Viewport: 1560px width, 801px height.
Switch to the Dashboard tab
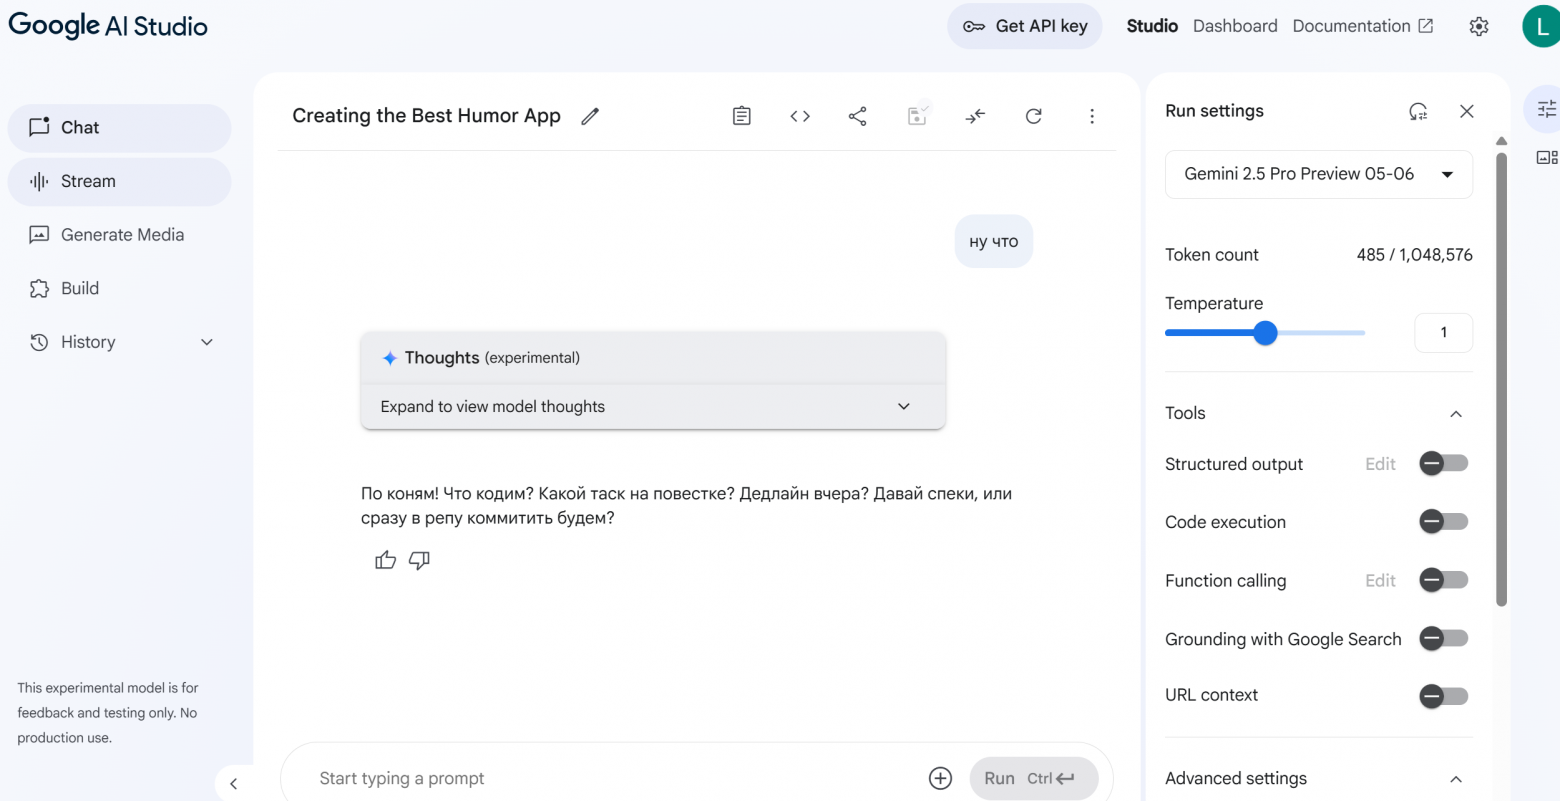pos(1235,26)
